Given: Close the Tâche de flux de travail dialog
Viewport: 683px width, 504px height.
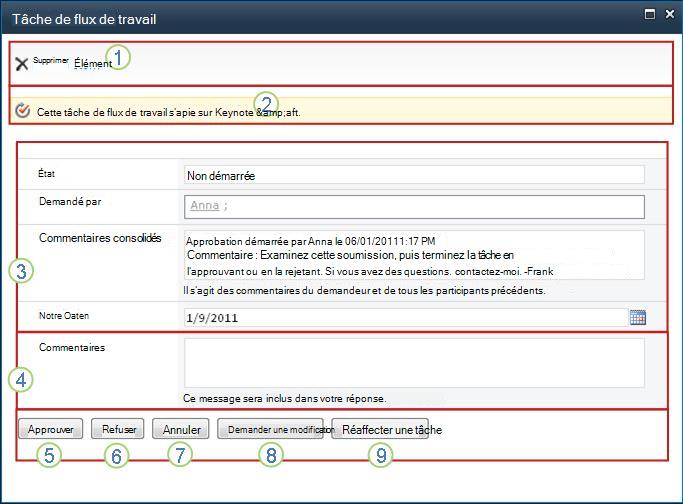Looking at the screenshot, I should pyautogui.click(x=670, y=14).
